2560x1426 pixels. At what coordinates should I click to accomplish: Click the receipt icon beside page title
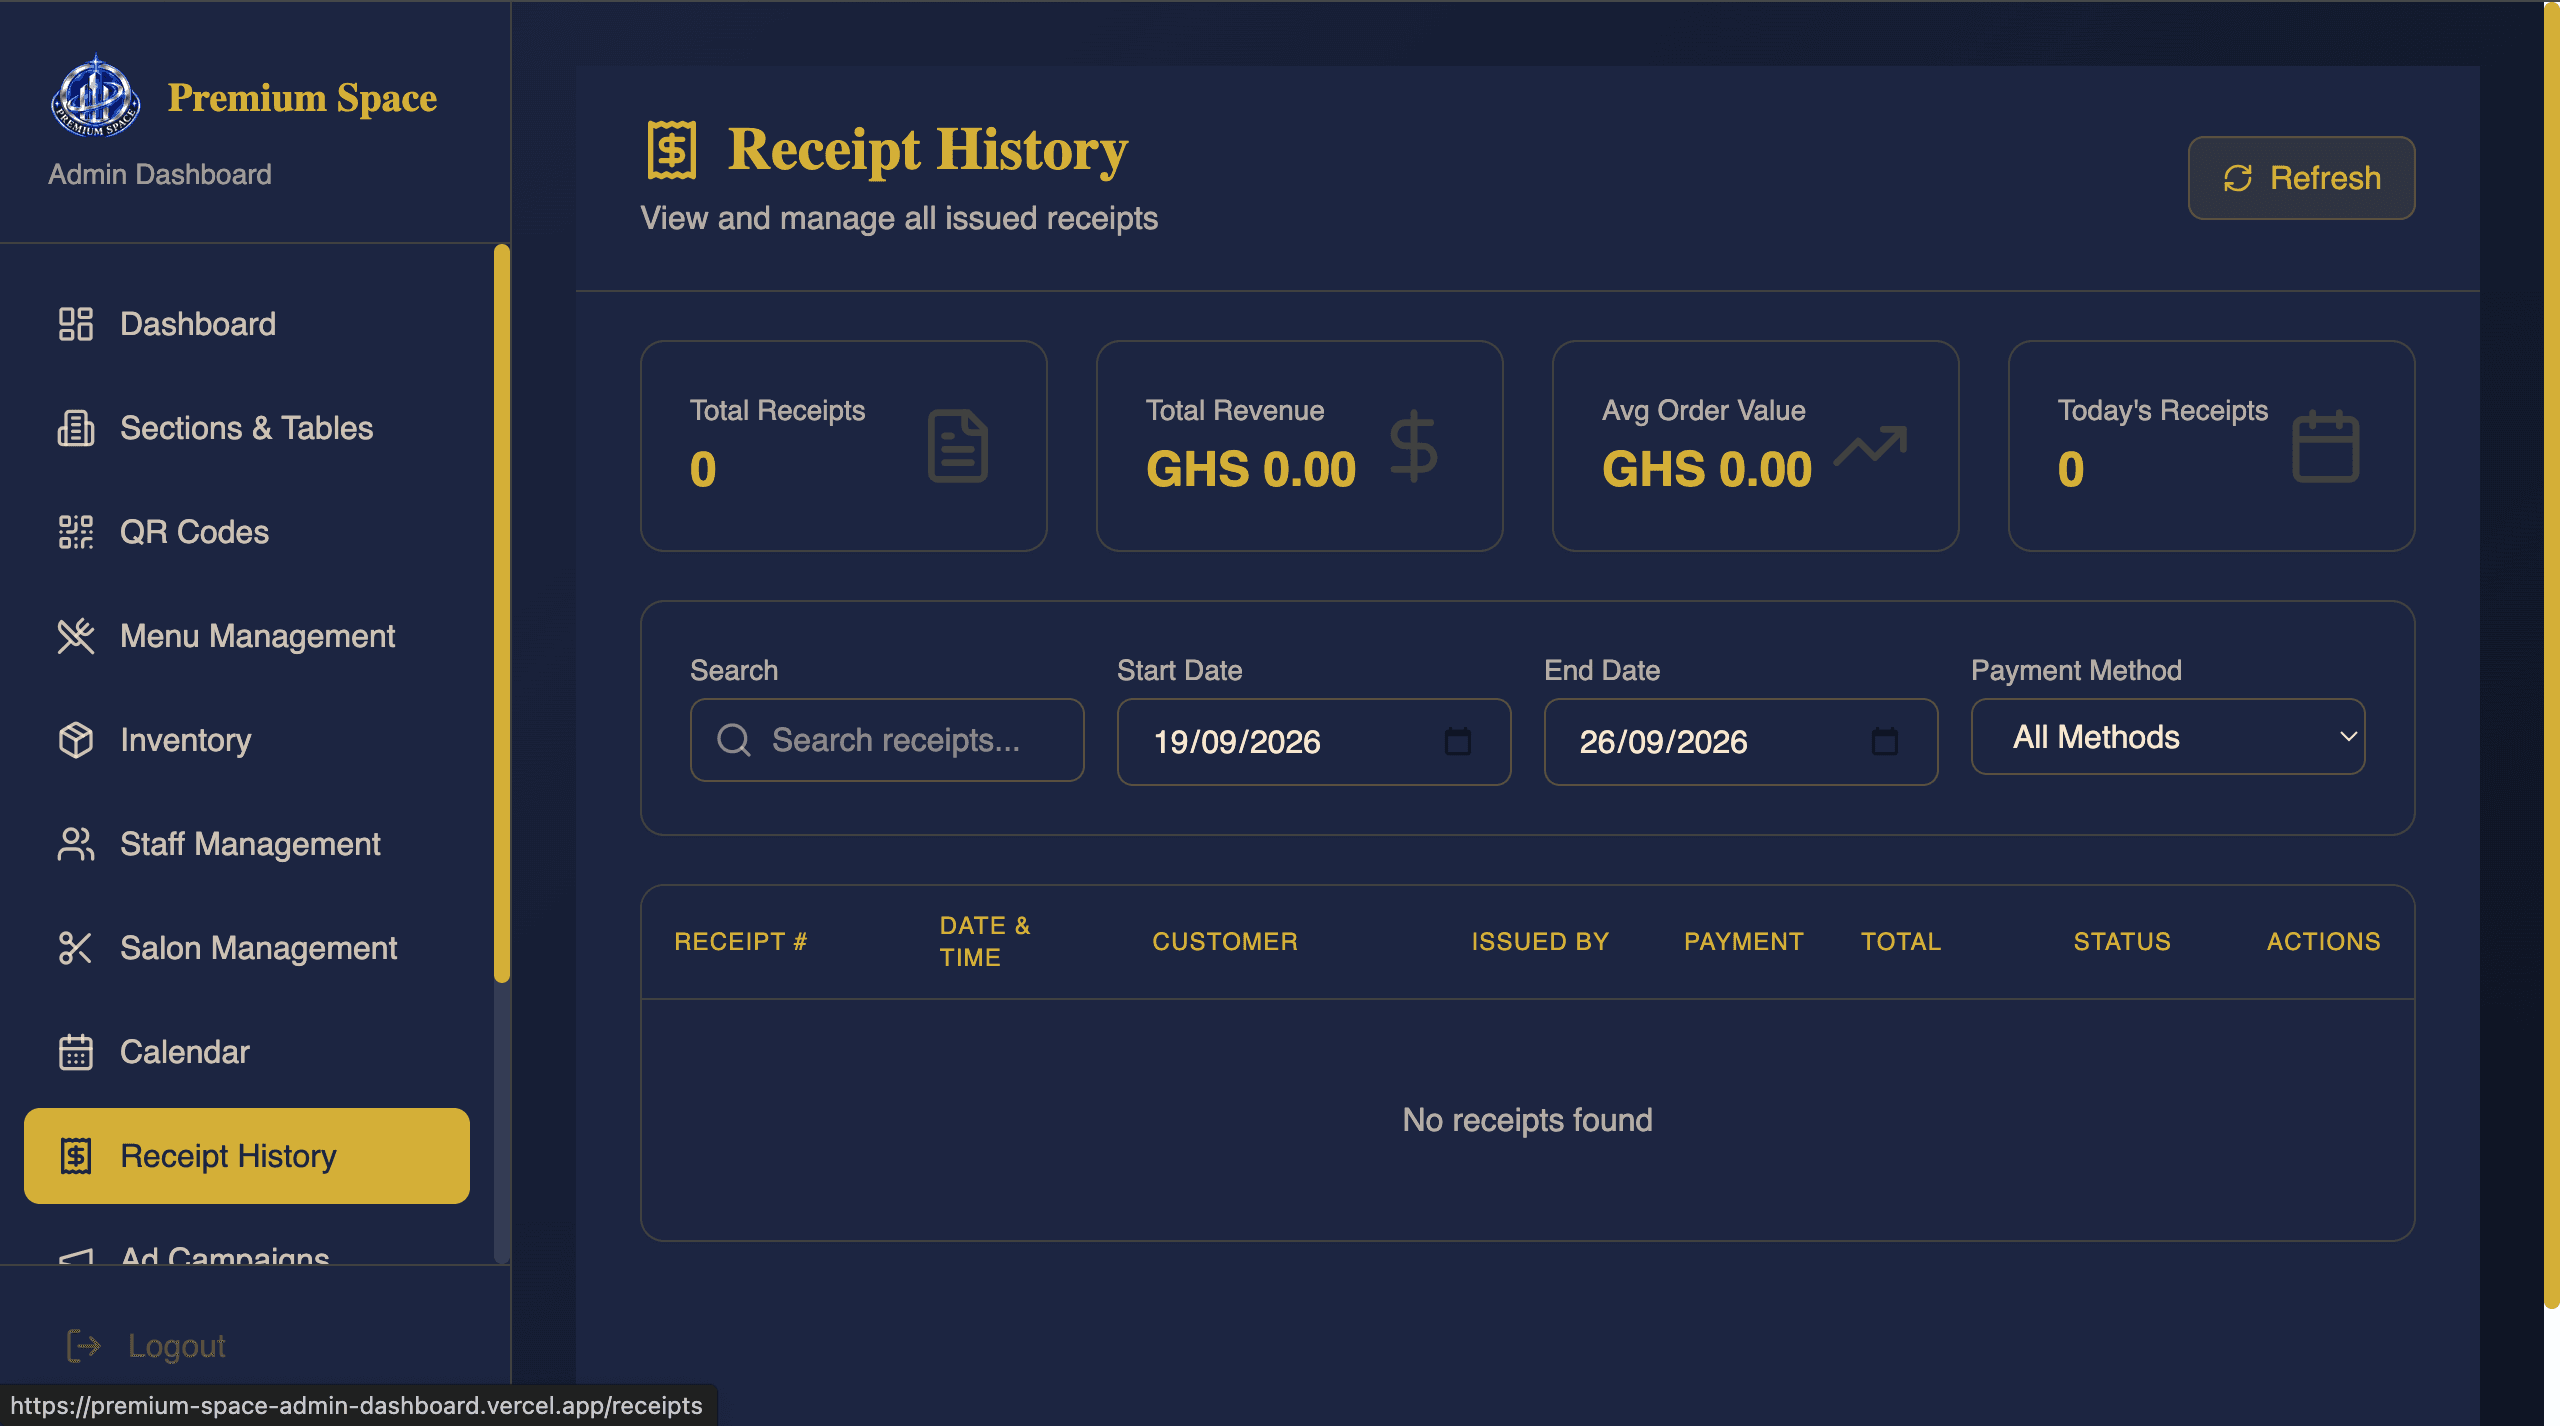(x=672, y=150)
